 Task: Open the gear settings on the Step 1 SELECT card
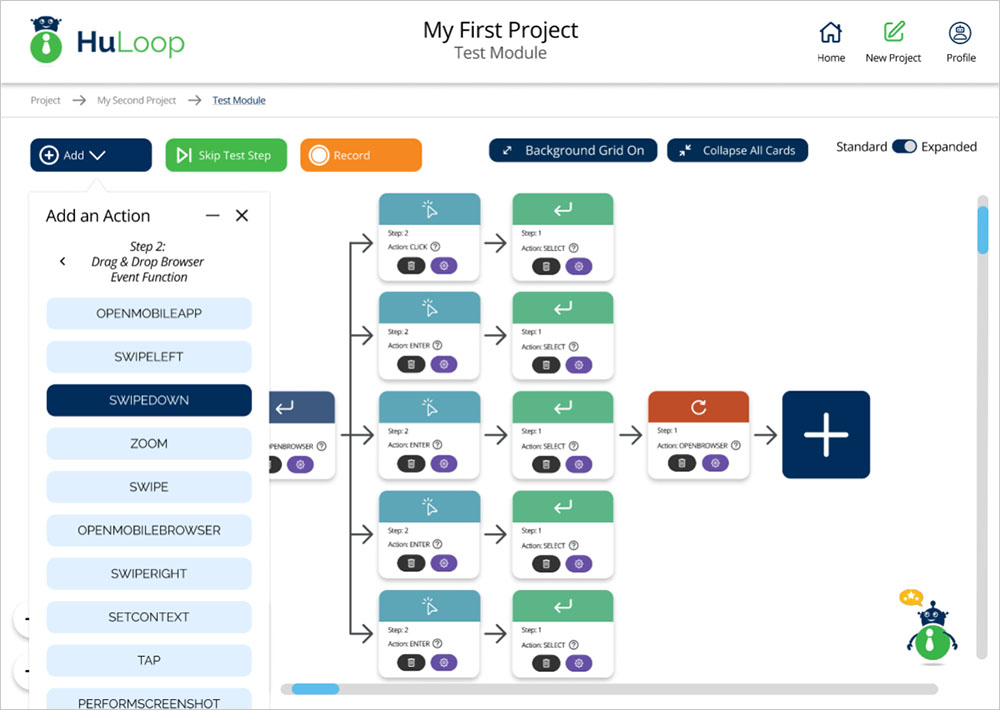[578, 266]
